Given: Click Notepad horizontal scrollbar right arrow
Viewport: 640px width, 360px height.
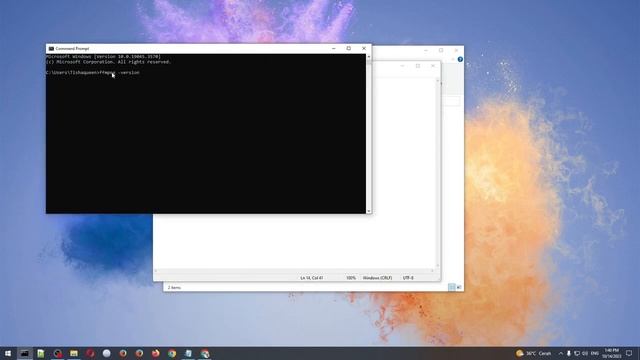Looking at the screenshot, I should click(x=433, y=271).
